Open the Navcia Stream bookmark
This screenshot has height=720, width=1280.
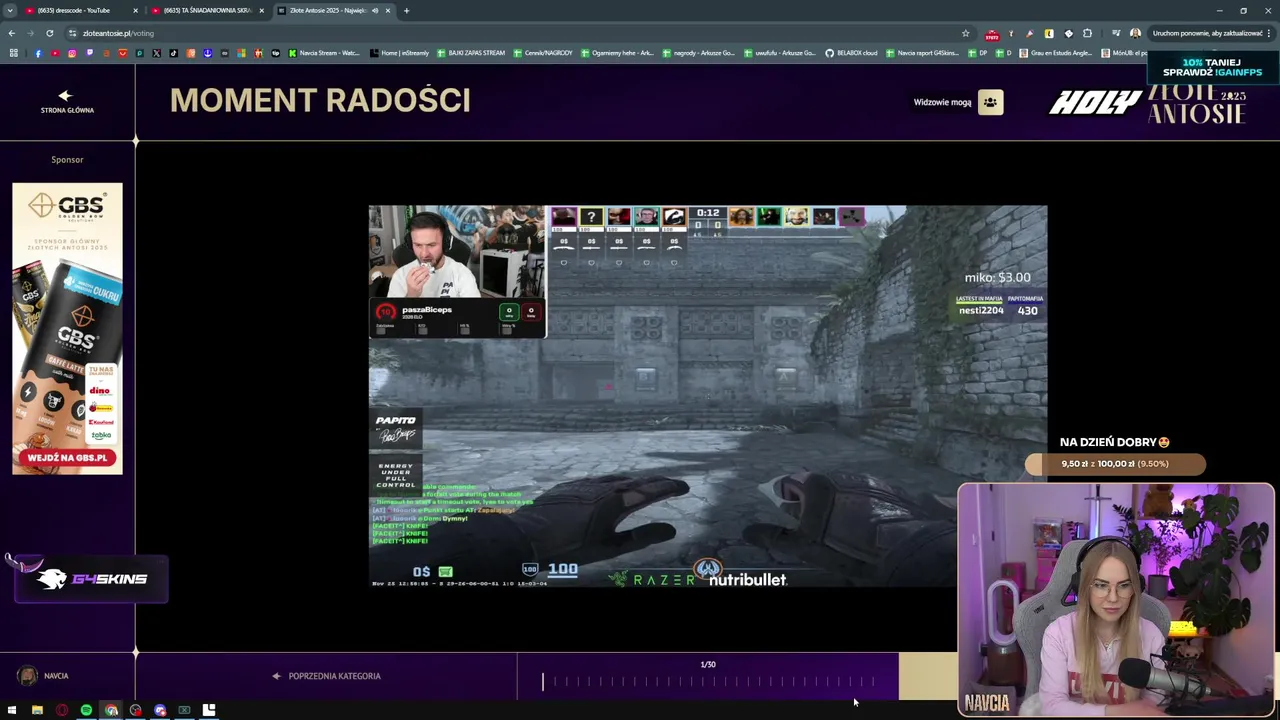coord(324,53)
